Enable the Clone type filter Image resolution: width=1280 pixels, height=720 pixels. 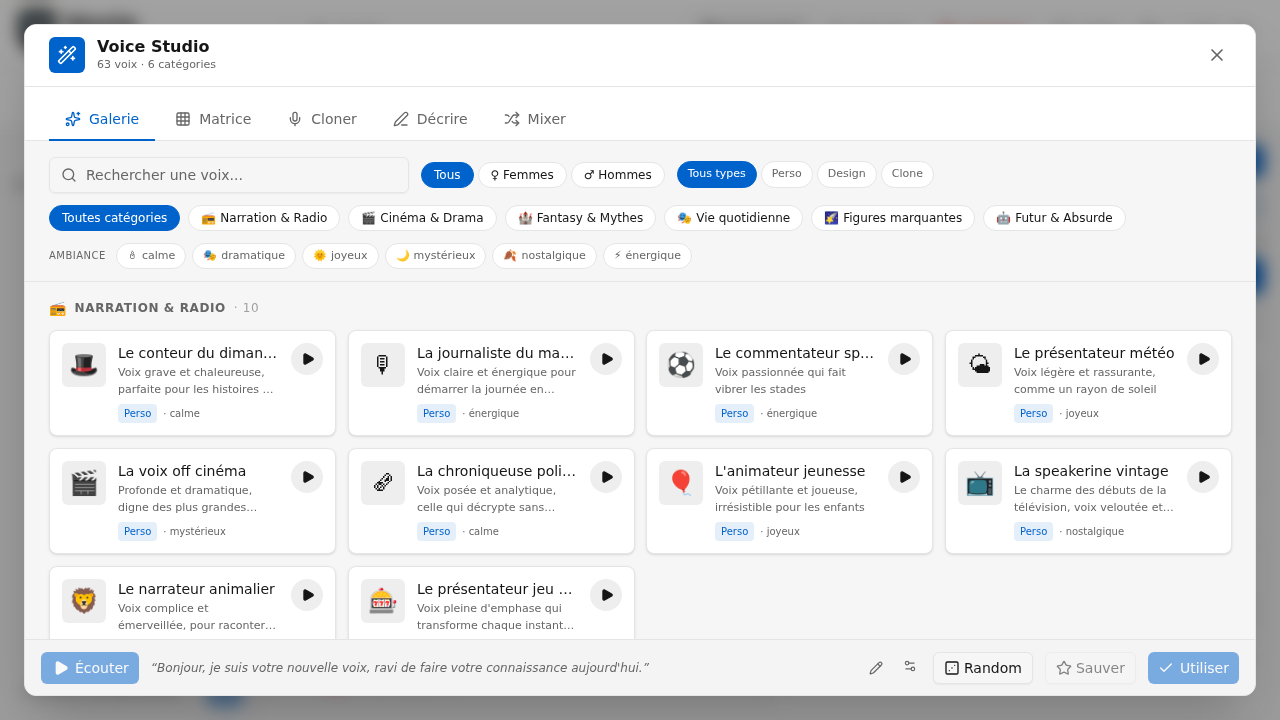point(907,174)
